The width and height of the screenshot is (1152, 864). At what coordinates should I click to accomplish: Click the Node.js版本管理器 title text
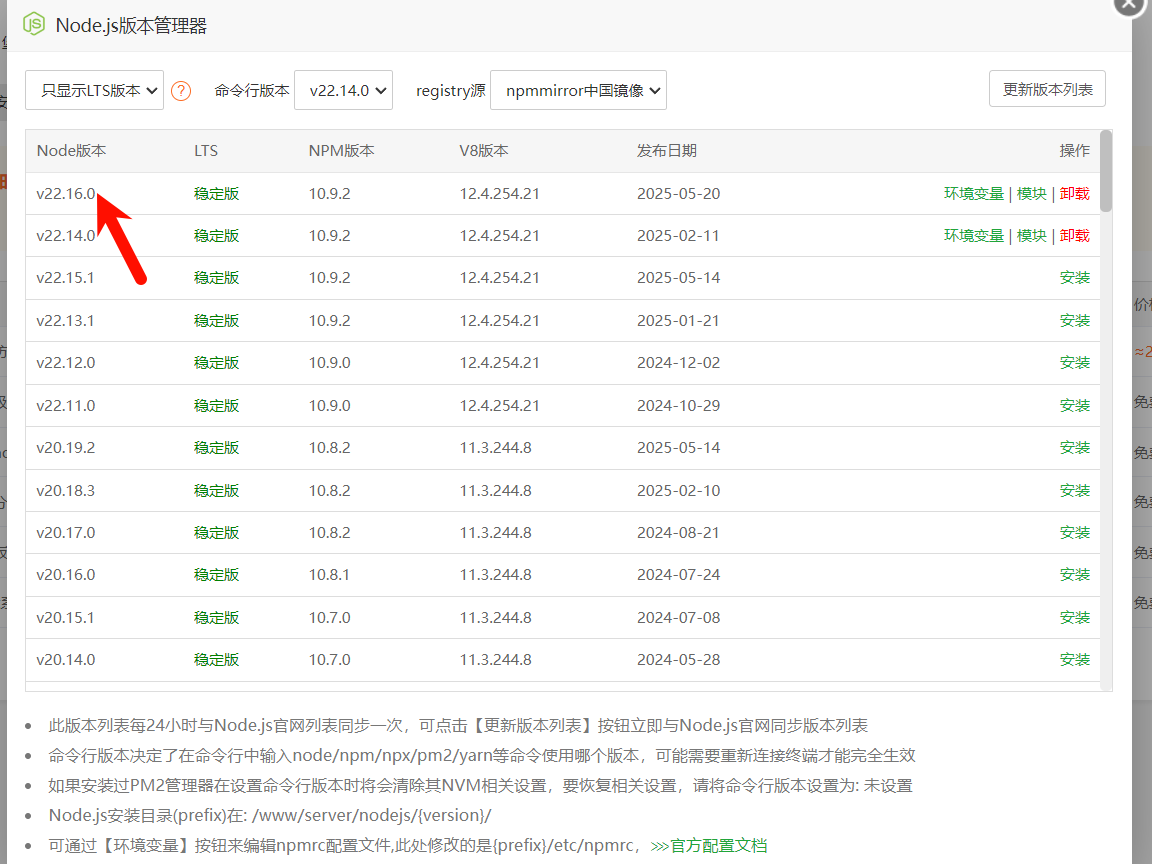pos(131,25)
